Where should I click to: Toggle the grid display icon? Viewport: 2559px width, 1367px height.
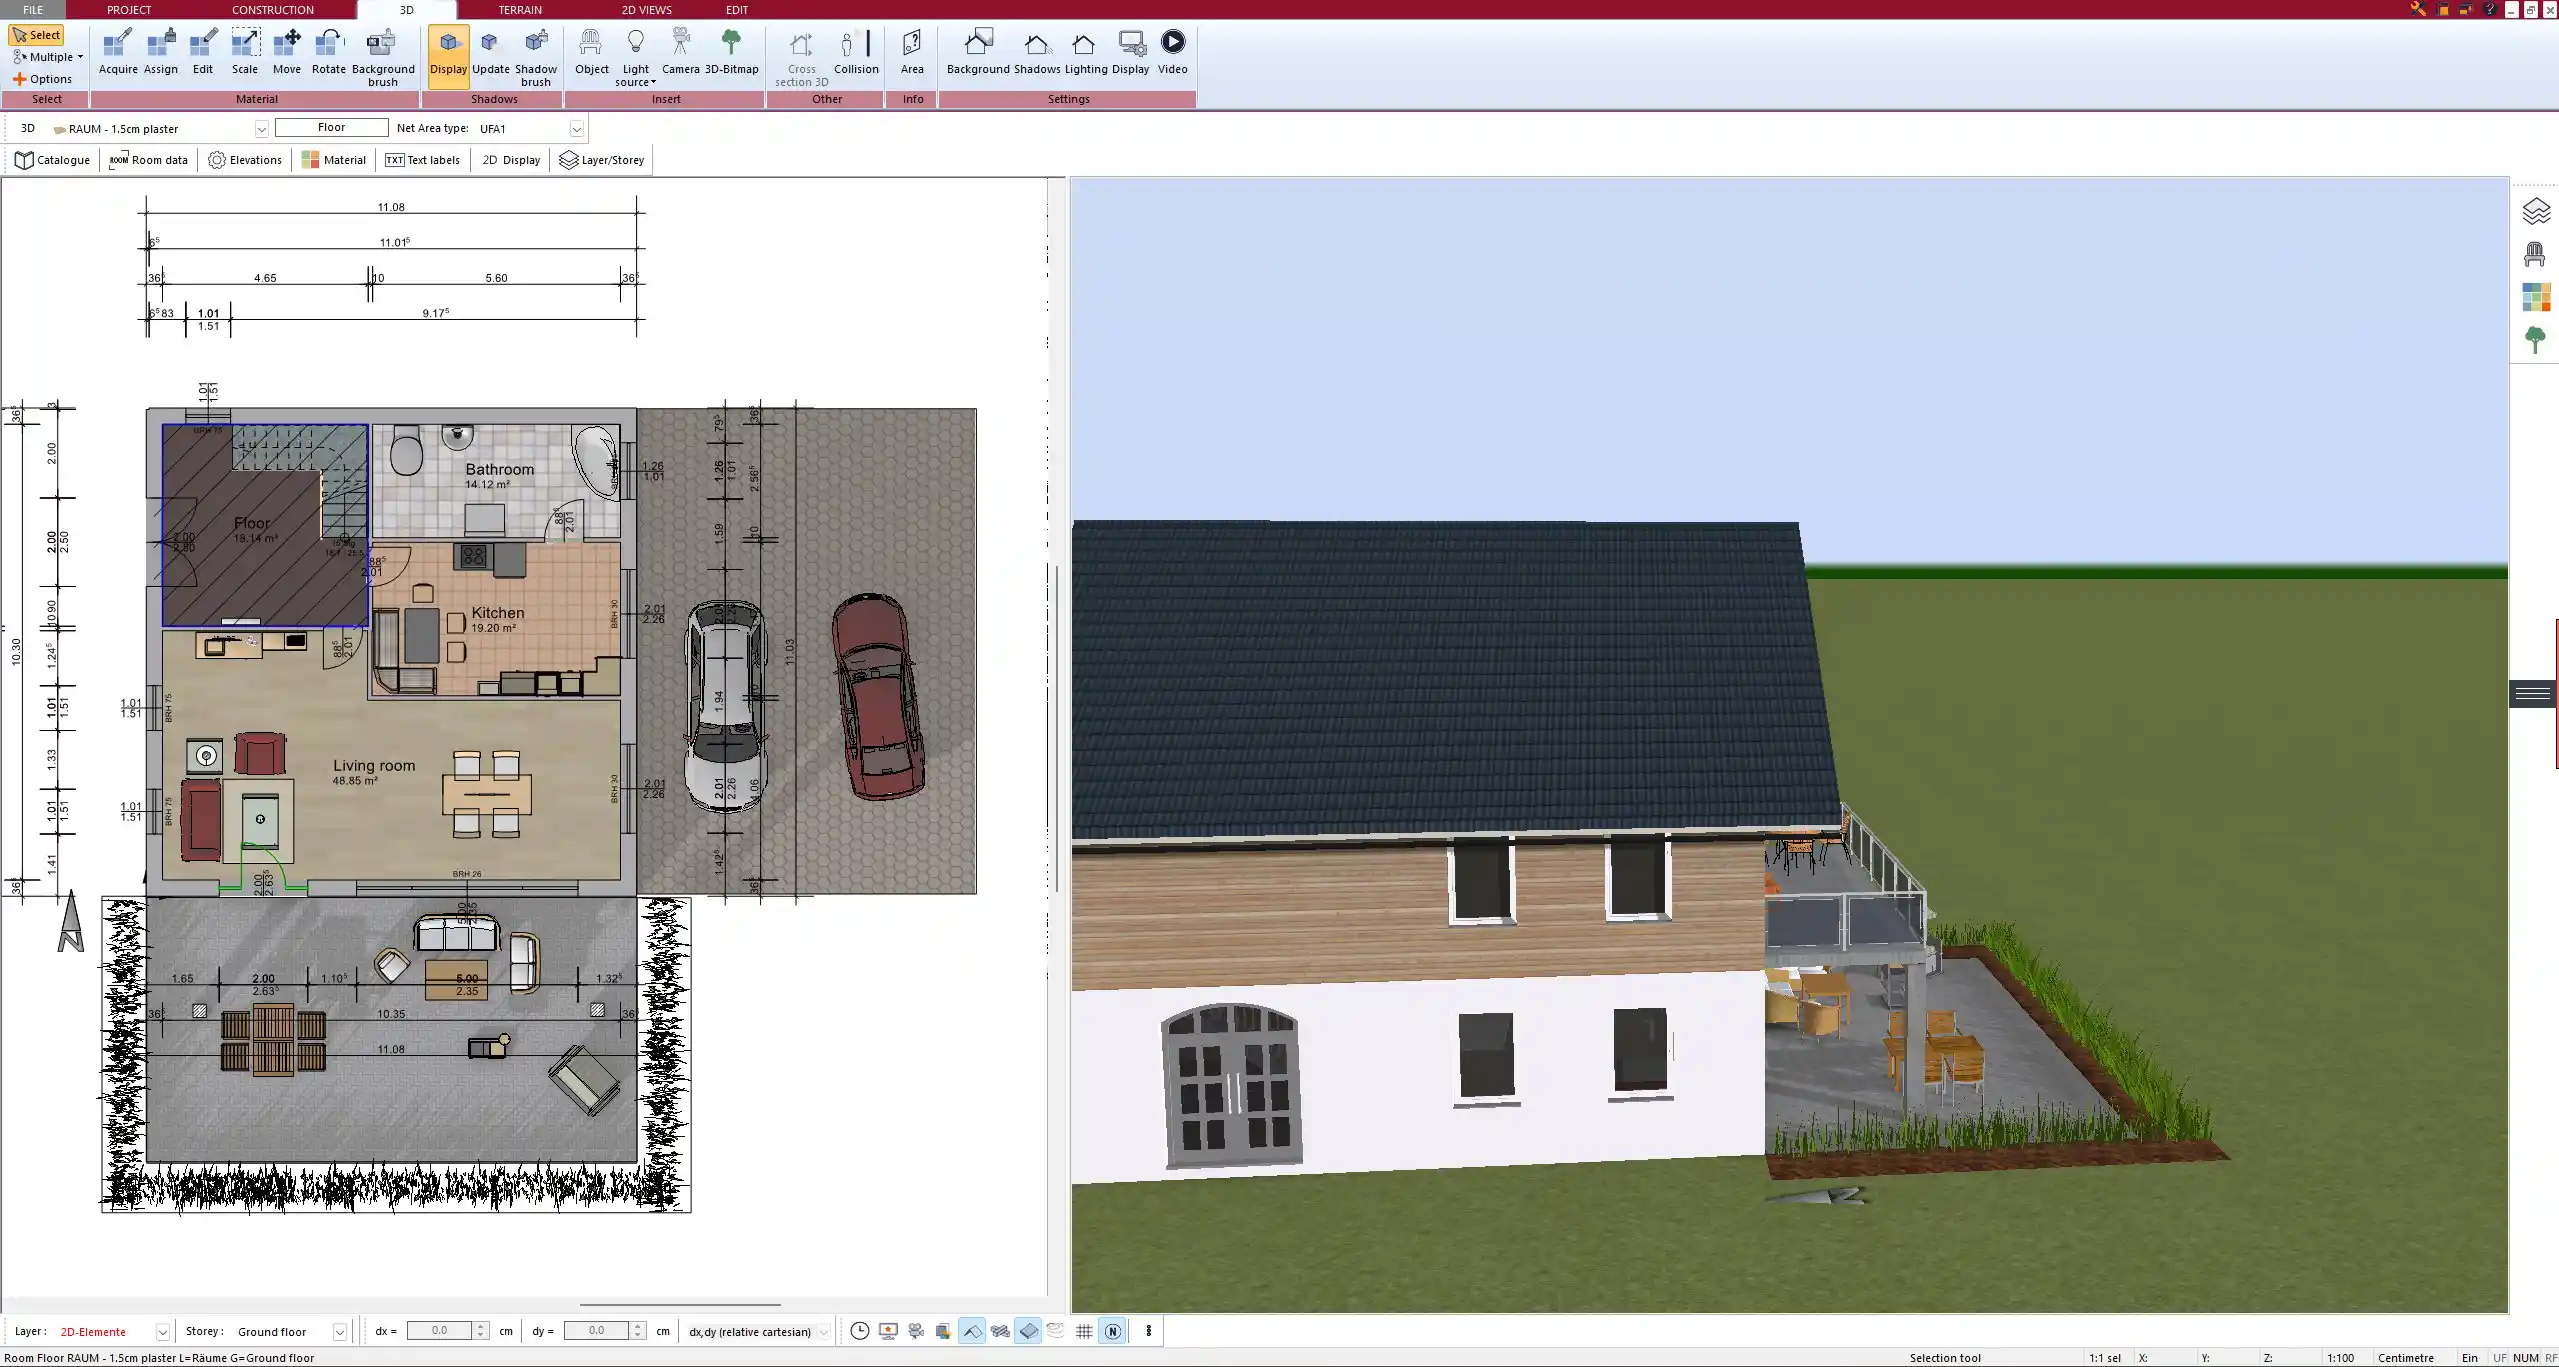click(1084, 1331)
